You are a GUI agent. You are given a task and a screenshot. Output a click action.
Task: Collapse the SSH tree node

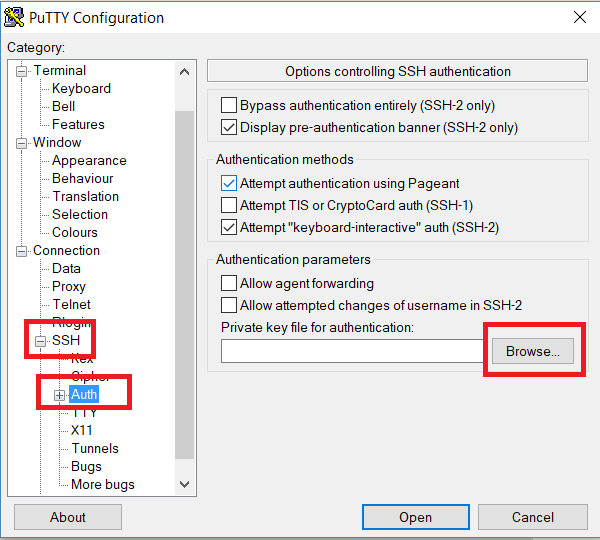(x=41, y=341)
